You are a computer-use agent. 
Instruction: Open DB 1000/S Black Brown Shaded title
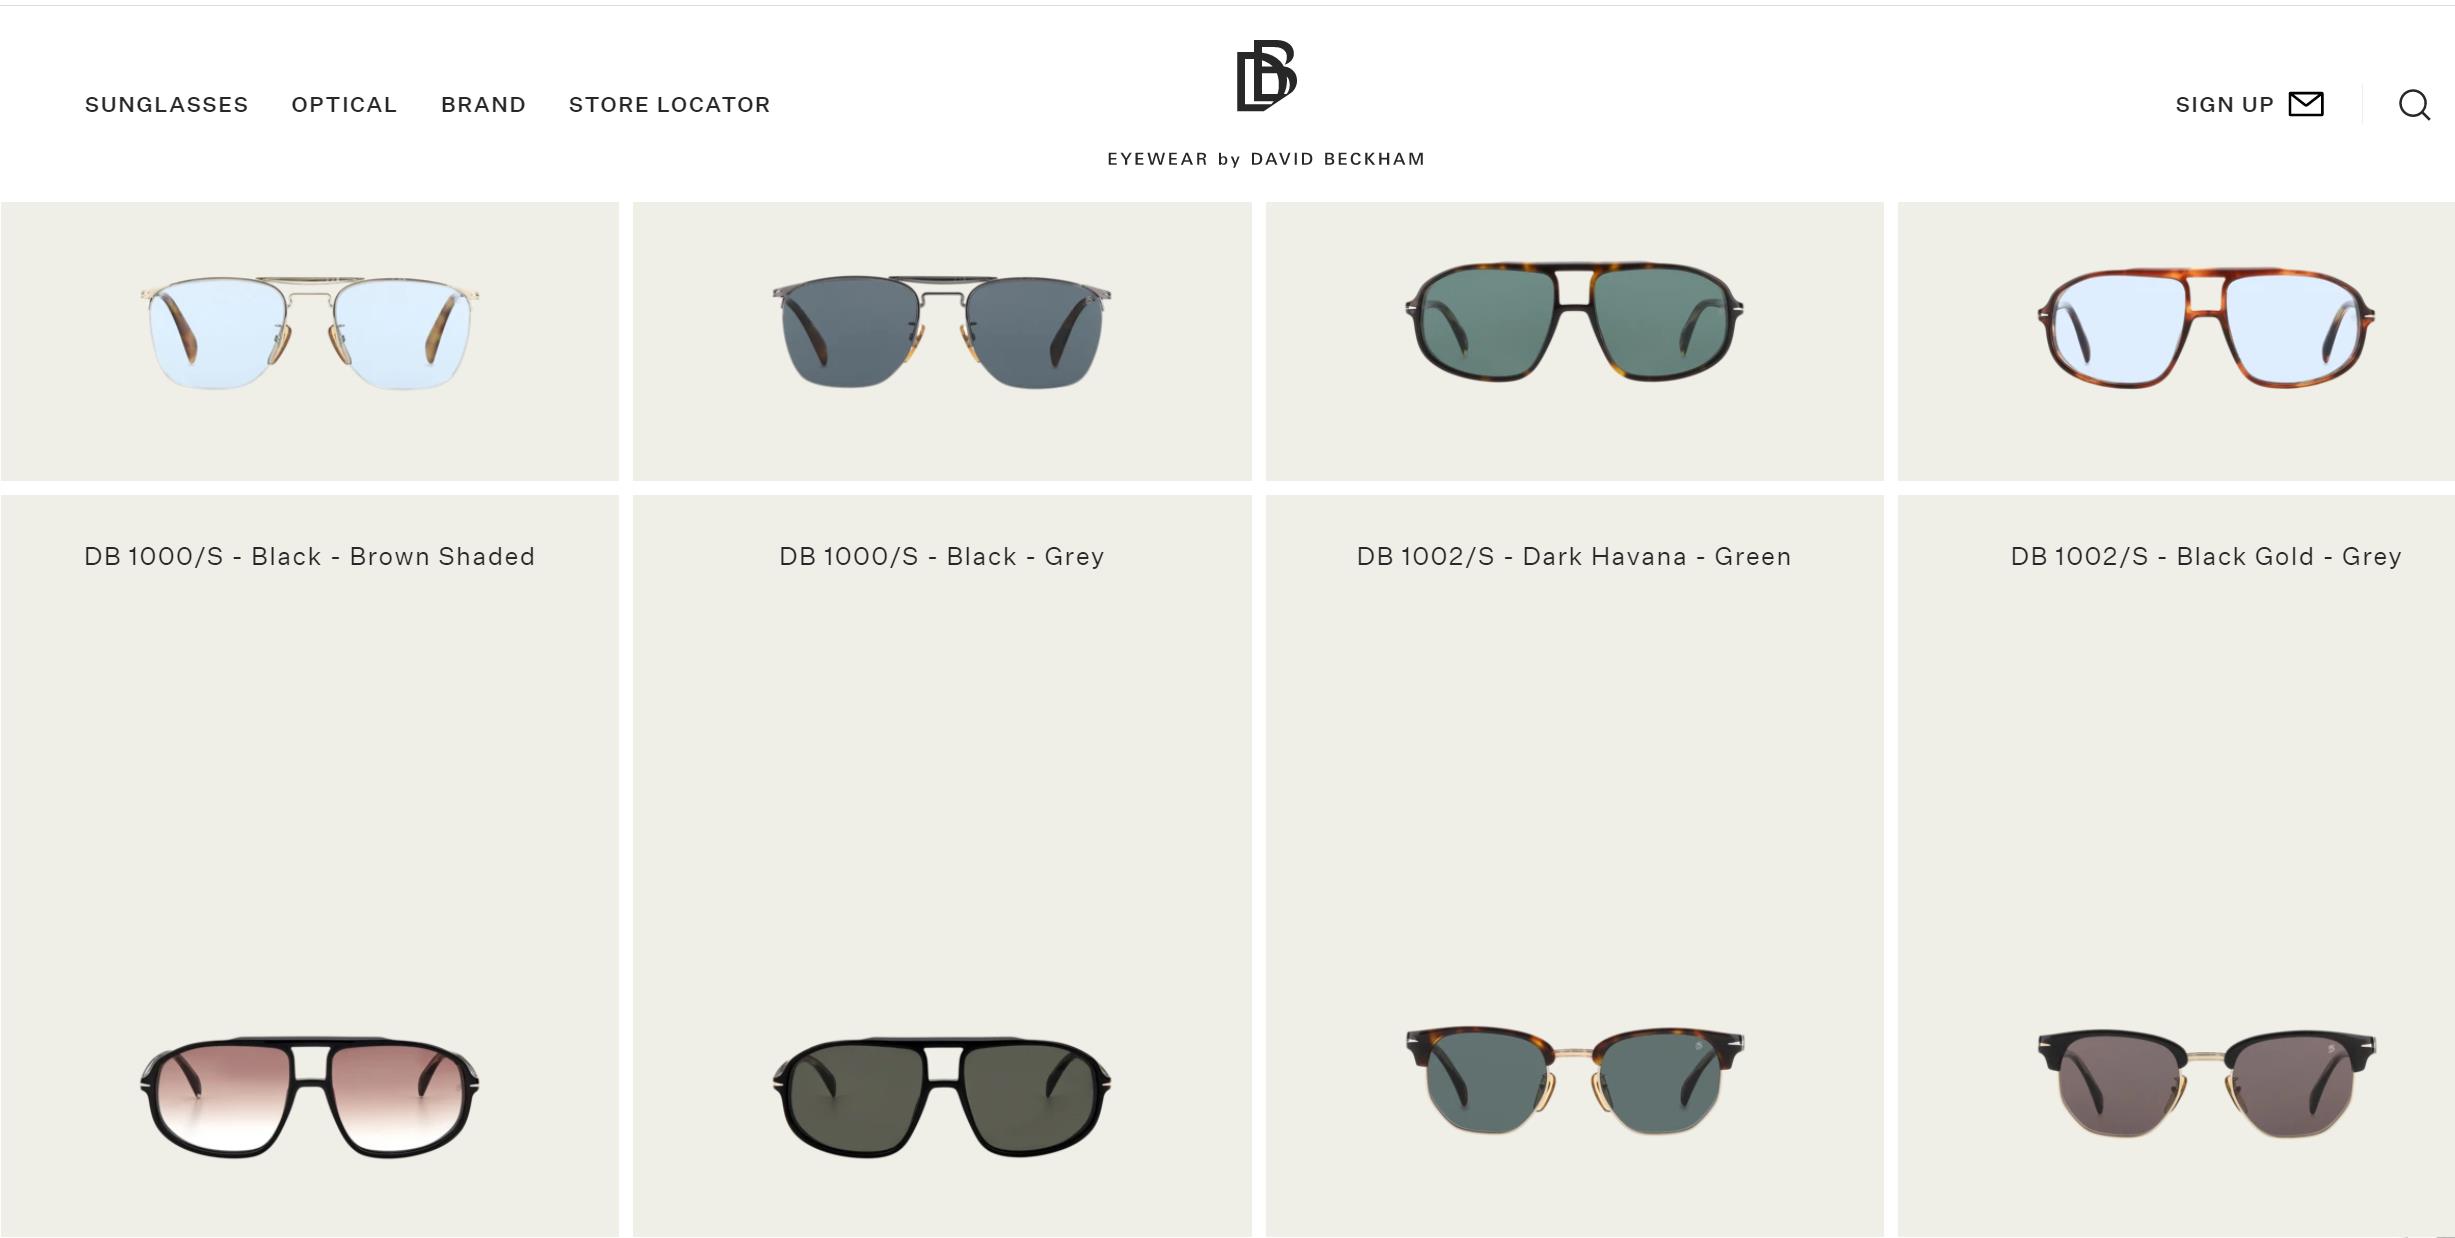click(310, 557)
